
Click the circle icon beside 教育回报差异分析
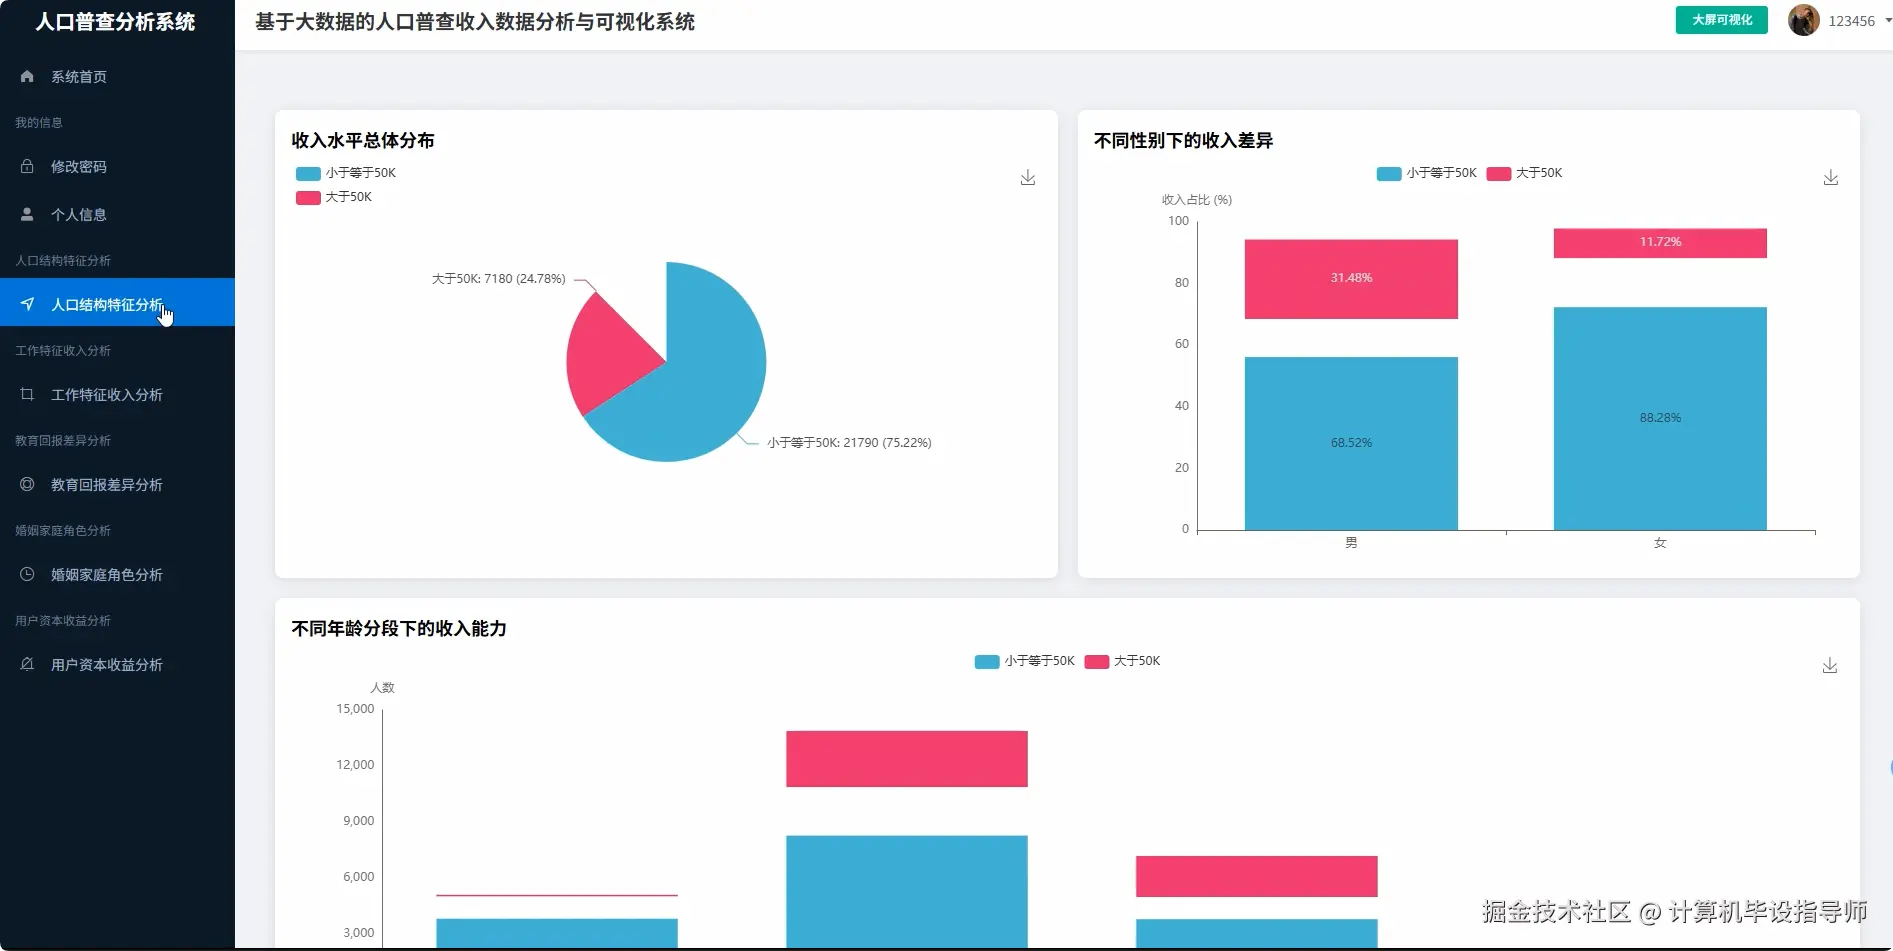coord(27,484)
